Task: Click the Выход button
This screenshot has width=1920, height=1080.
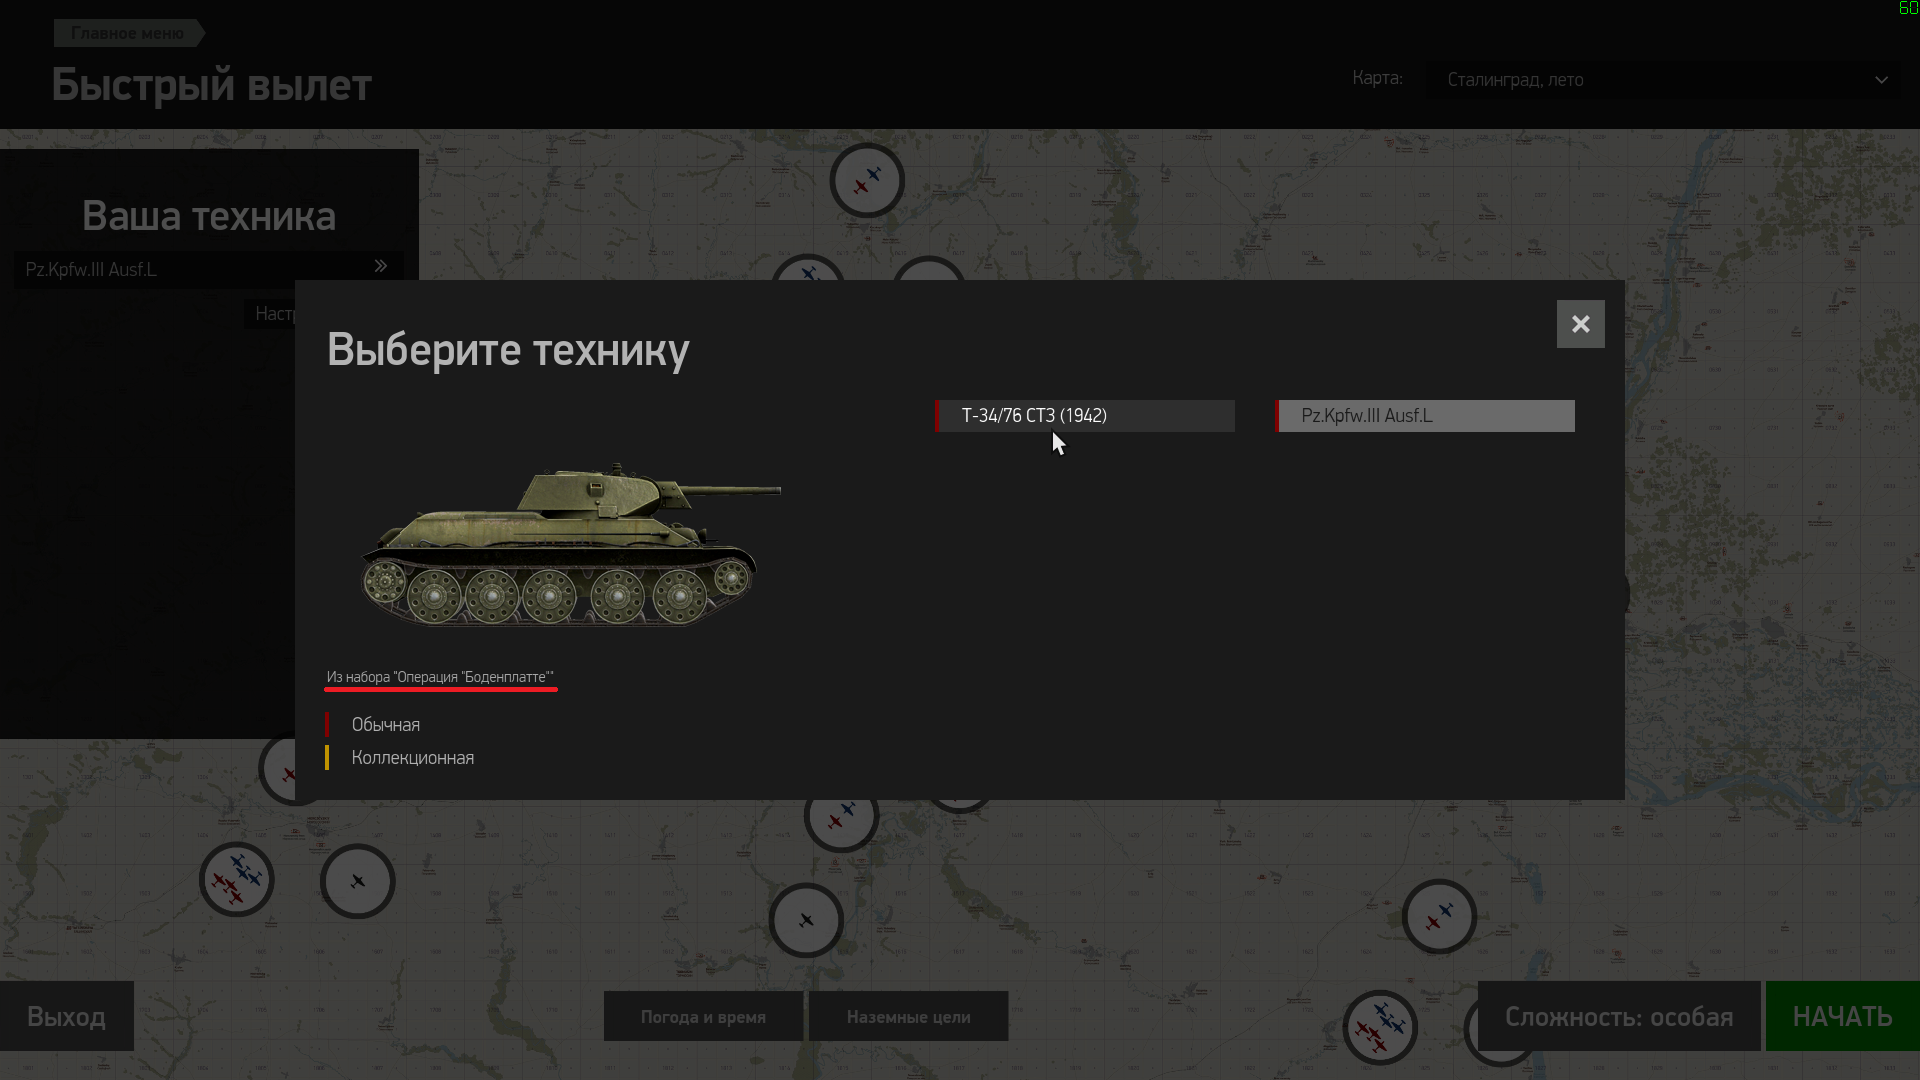Action: click(x=66, y=1016)
